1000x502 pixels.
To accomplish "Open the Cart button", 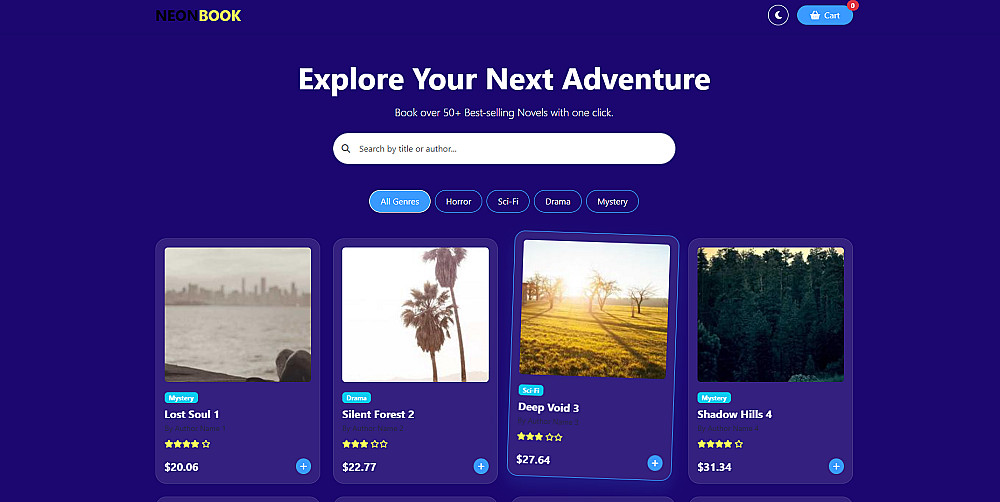I will click(x=824, y=15).
